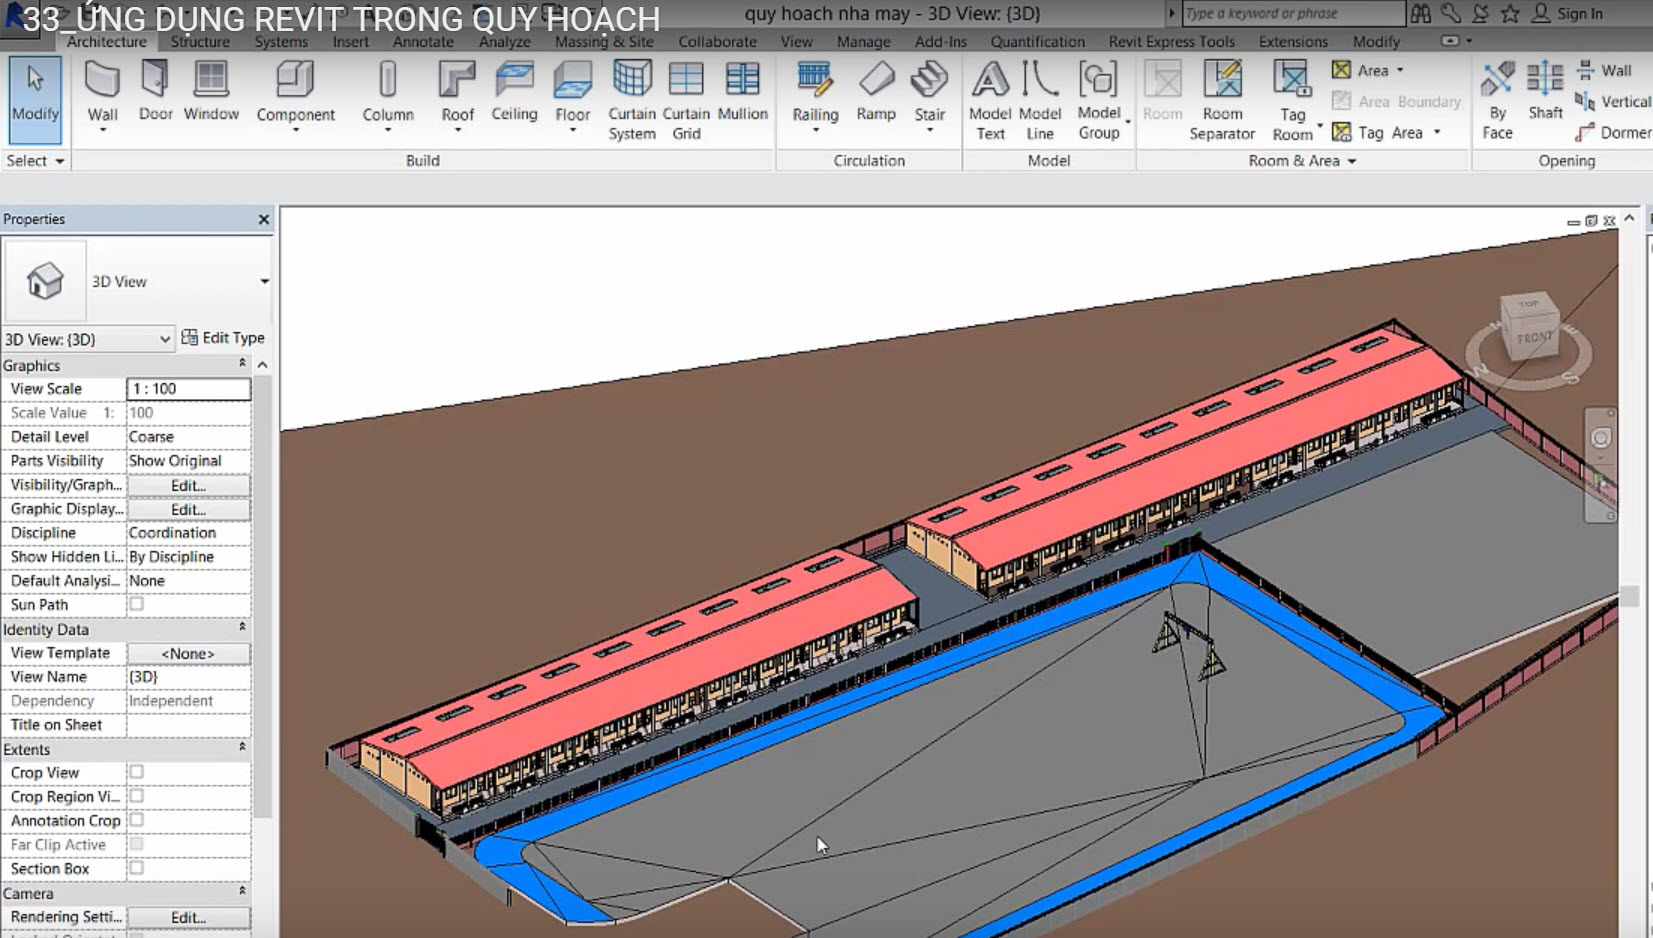Click Edit for Visibility/Graphics overrides
The width and height of the screenshot is (1653, 938).
[188, 485]
